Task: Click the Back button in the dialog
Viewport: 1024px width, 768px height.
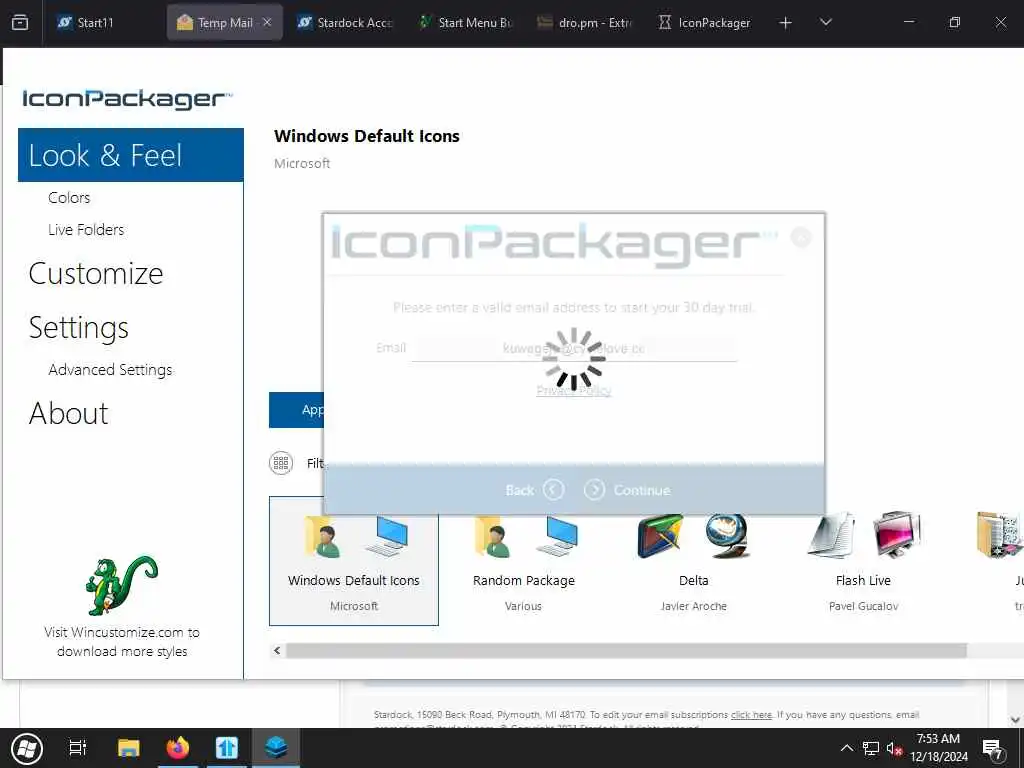Action: click(x=534, y=490)
